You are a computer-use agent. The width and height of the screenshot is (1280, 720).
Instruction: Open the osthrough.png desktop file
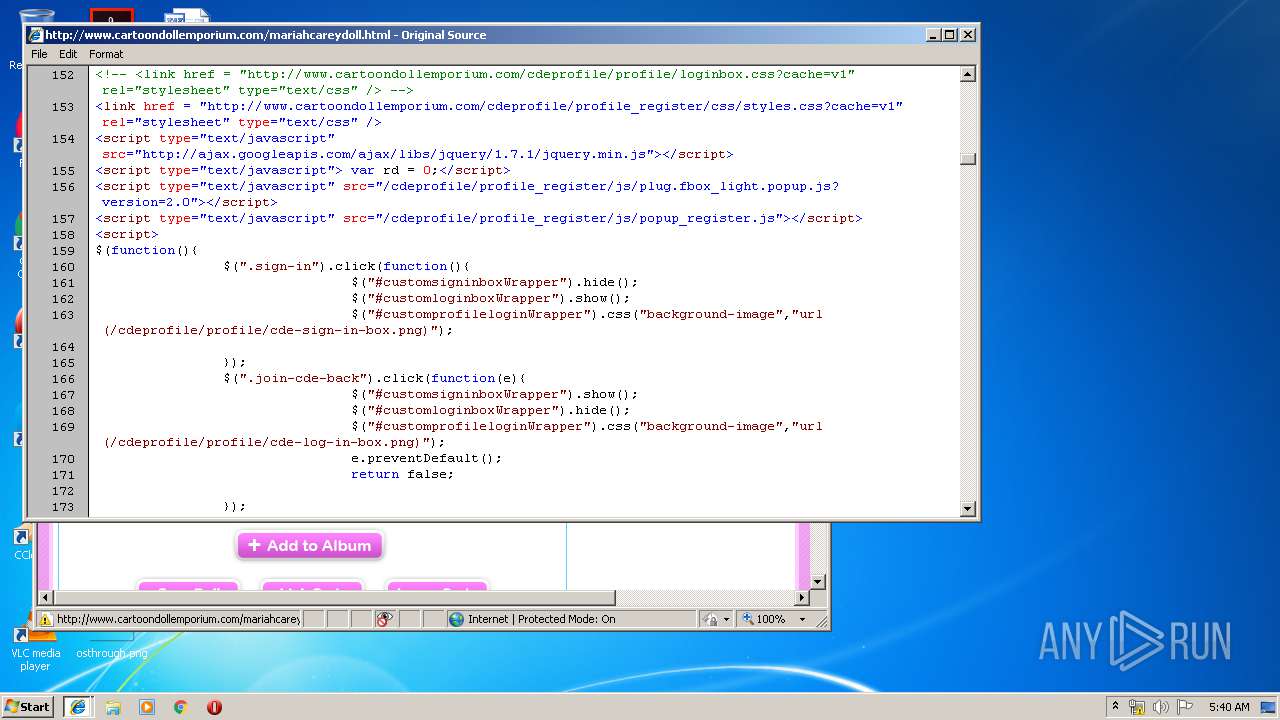(112, 653)
